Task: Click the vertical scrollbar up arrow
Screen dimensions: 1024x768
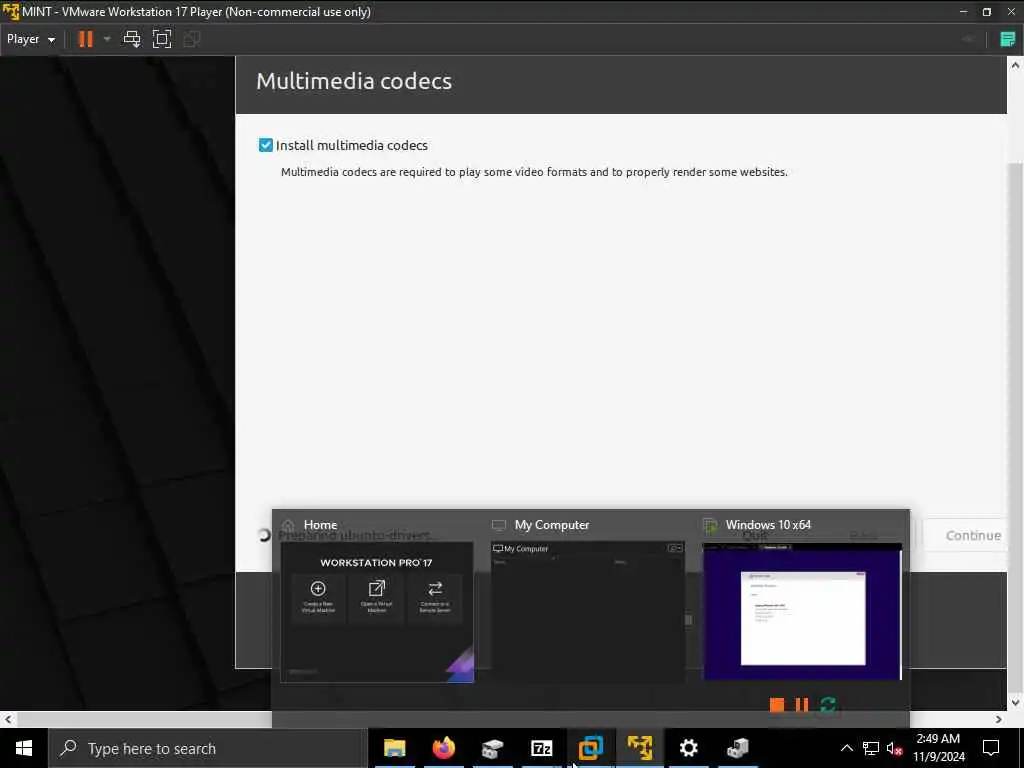Action: (1015, 65)
